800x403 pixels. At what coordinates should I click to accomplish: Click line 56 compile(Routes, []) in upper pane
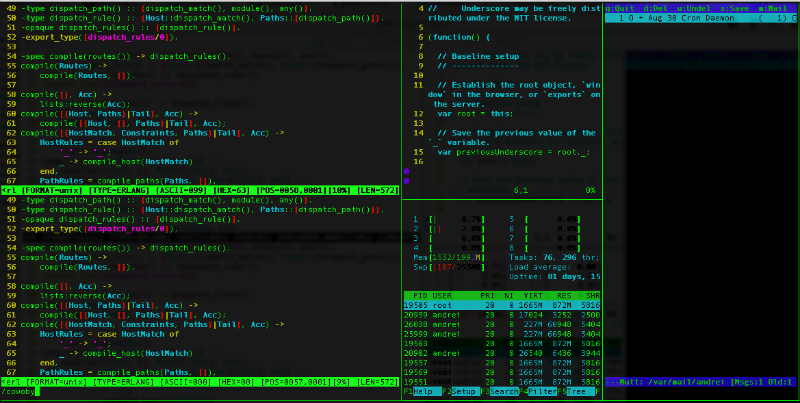[88, 75]
